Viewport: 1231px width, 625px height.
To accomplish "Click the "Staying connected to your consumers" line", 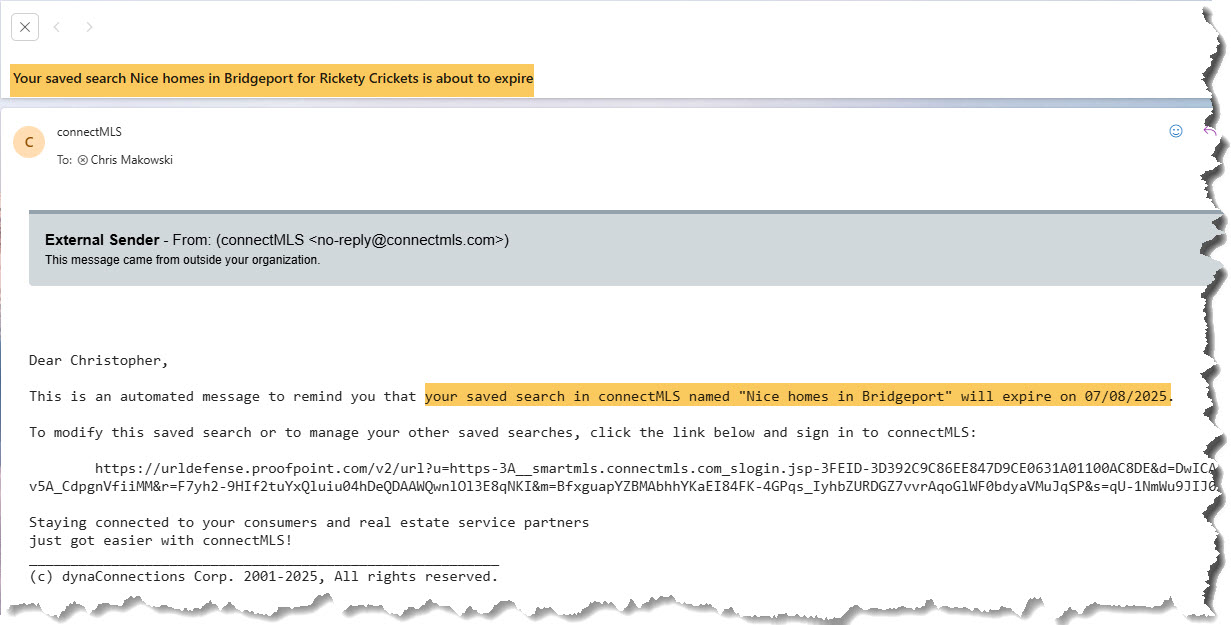I will click(309, 522).
